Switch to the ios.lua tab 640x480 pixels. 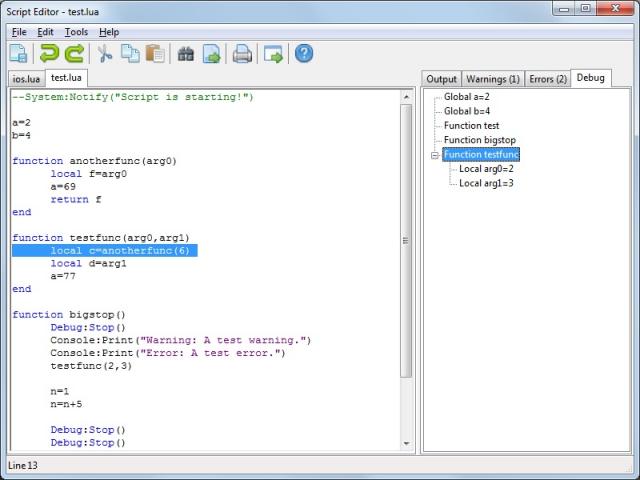[x=25, y=78]
